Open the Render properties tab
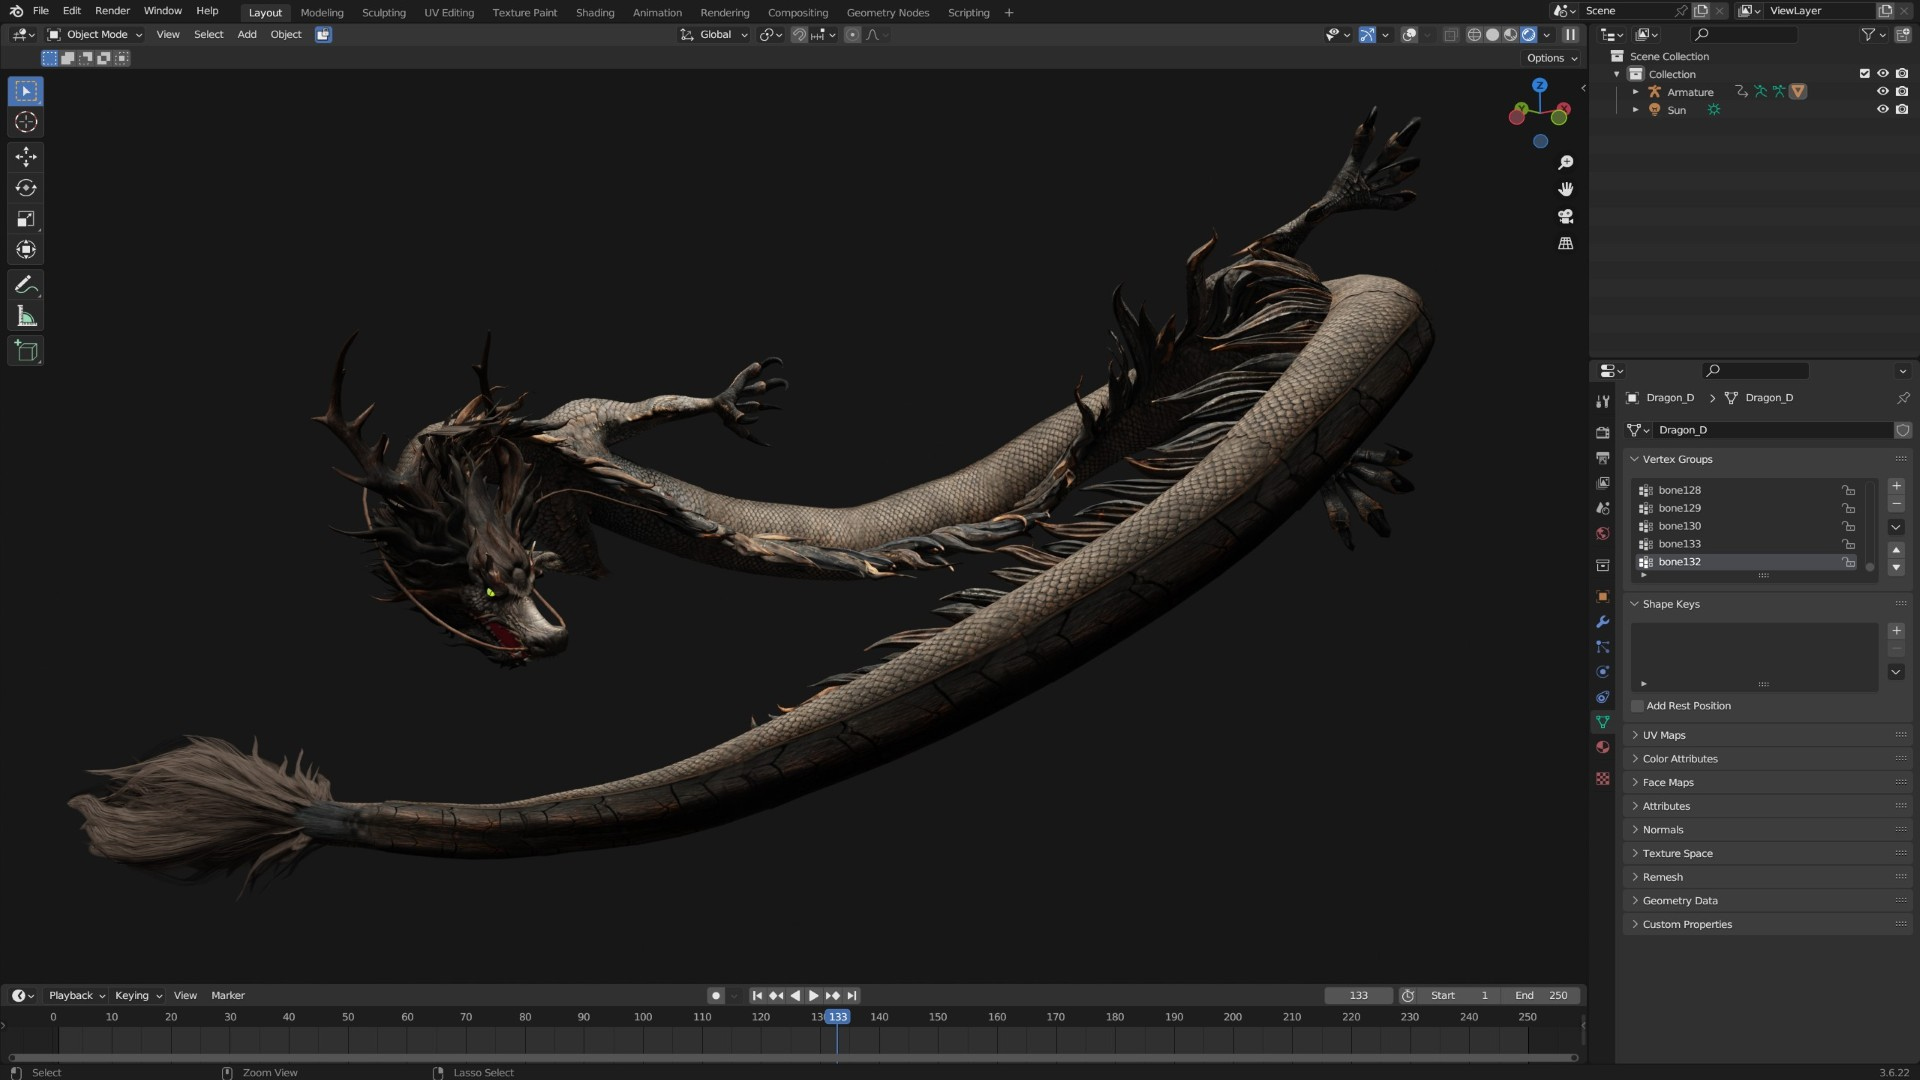This screenshot has width=1920, height=1080. point(1603,433)
